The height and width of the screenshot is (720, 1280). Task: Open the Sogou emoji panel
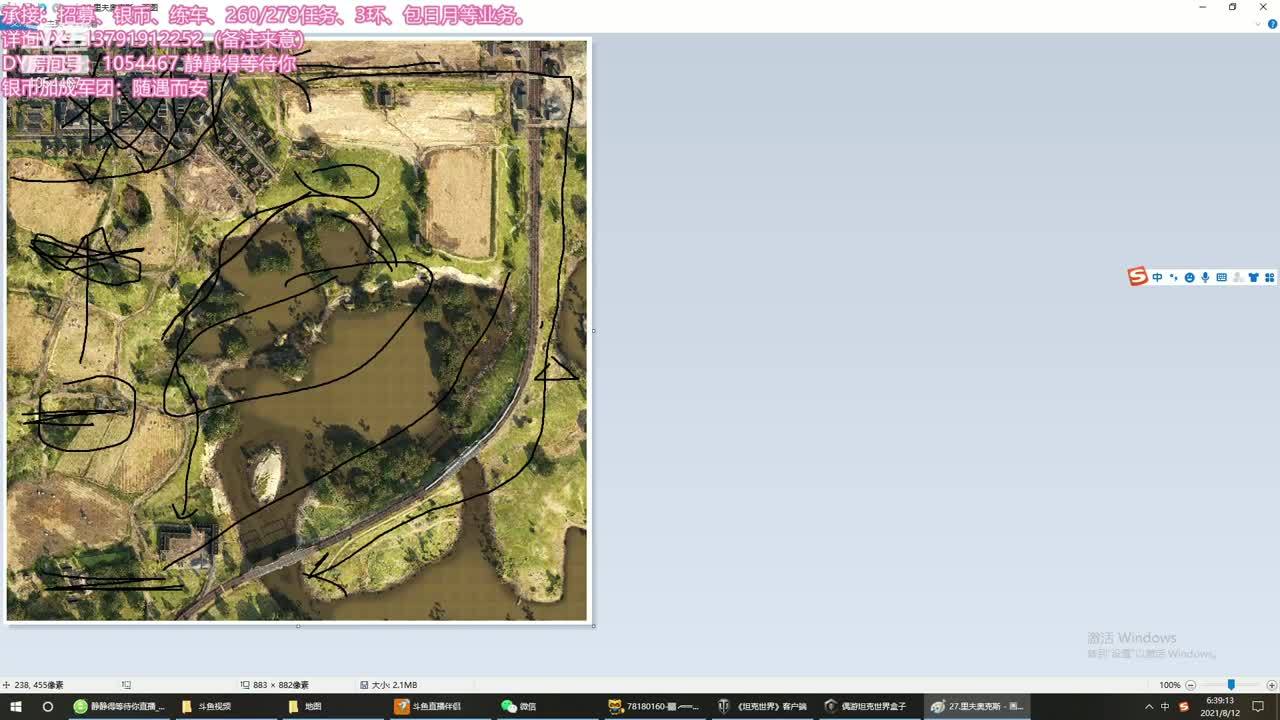1189,277
